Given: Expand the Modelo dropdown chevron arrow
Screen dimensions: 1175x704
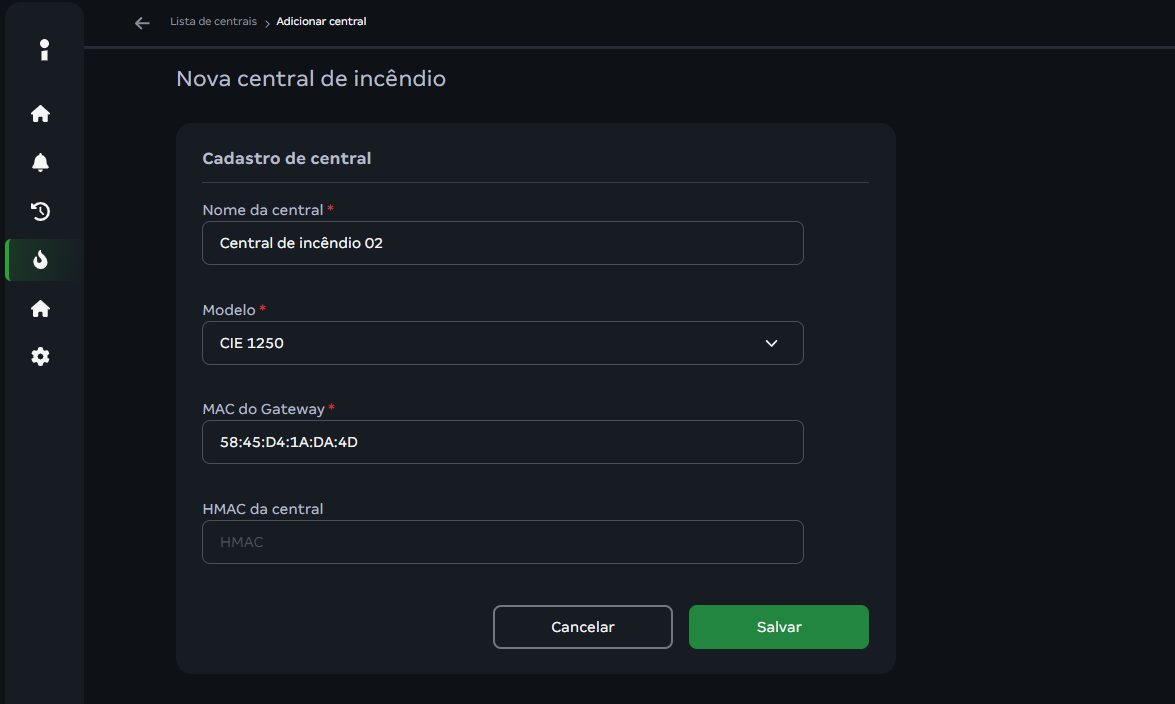Looking at the screenshot, I should 771,343.
